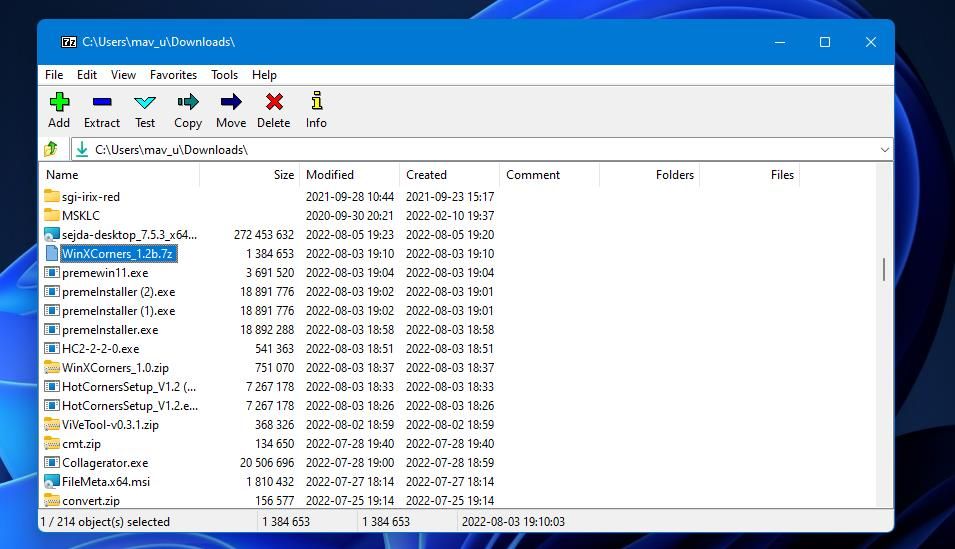The width and height of the screenshot is (955, 549).
Task: Click the HC2-2-2-0.exe file icon
Action: pos(52,349)
